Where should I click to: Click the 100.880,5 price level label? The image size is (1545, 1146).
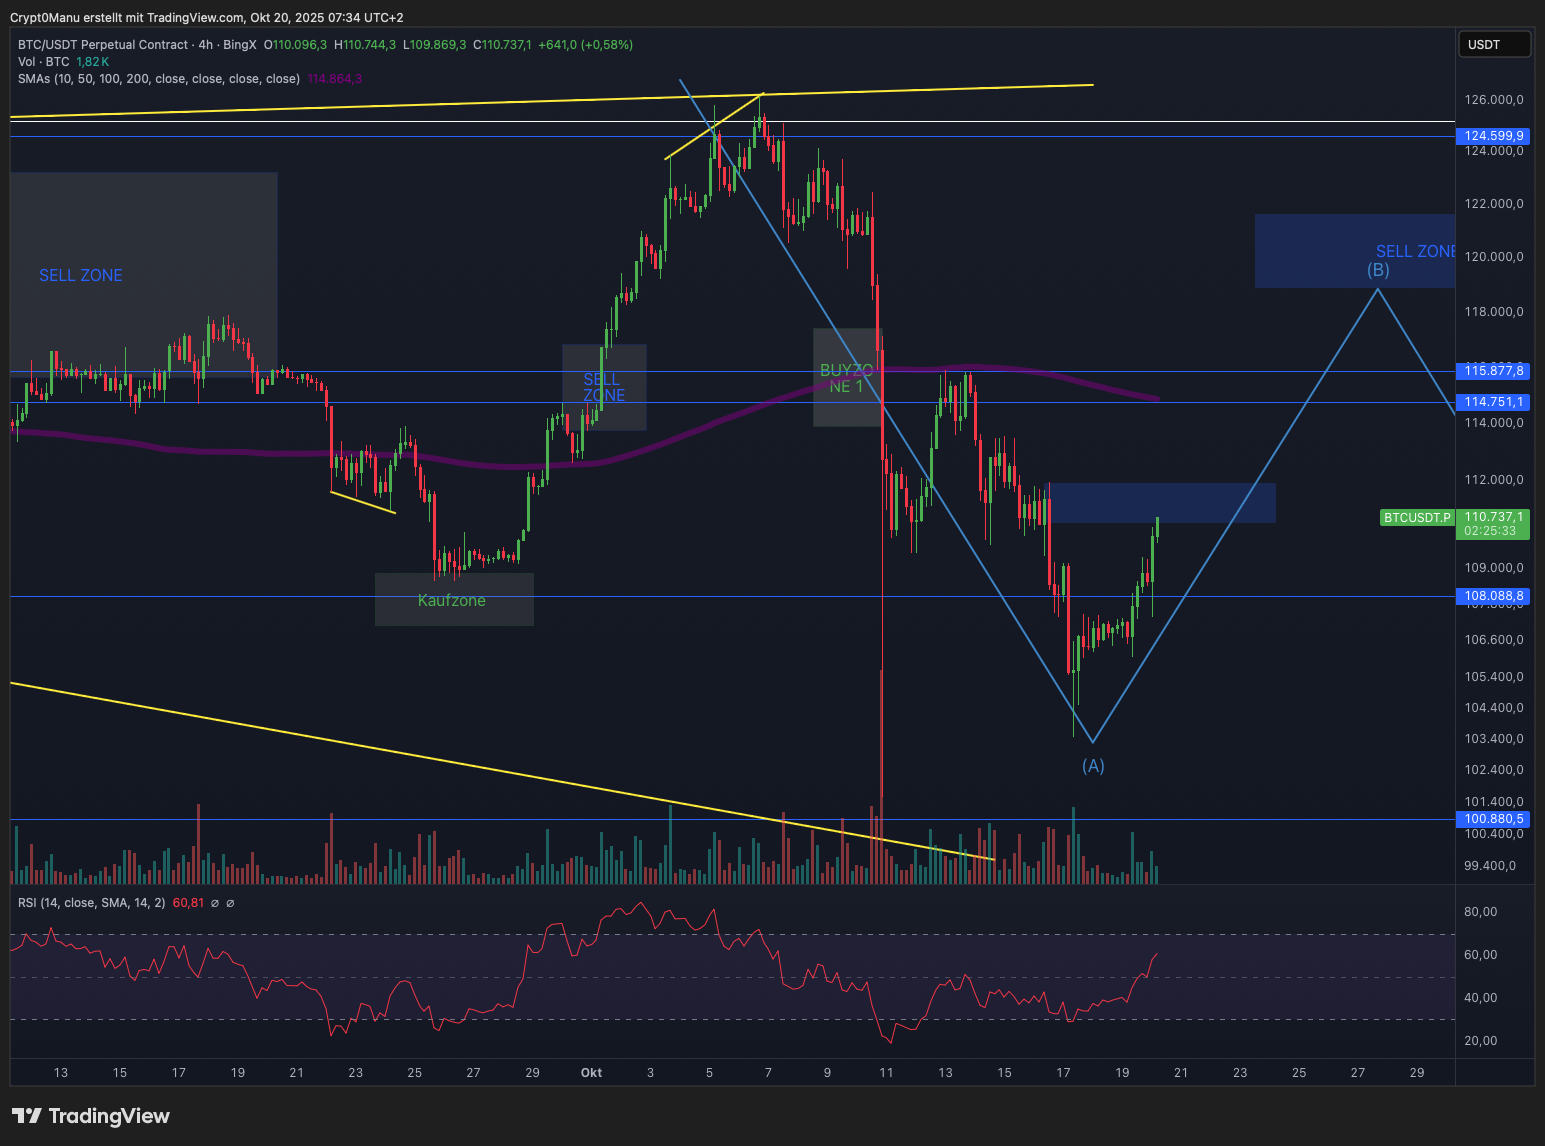[1494, 819]
